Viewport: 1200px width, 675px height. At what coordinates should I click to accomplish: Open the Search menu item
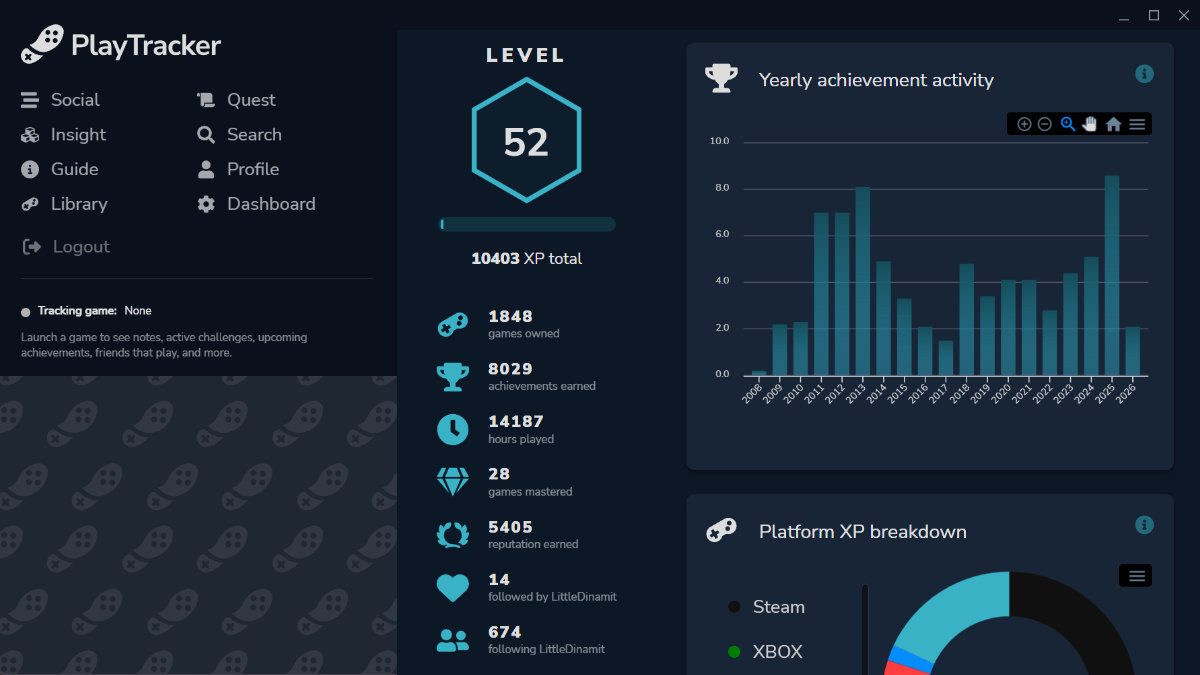[x=254, y=134]
